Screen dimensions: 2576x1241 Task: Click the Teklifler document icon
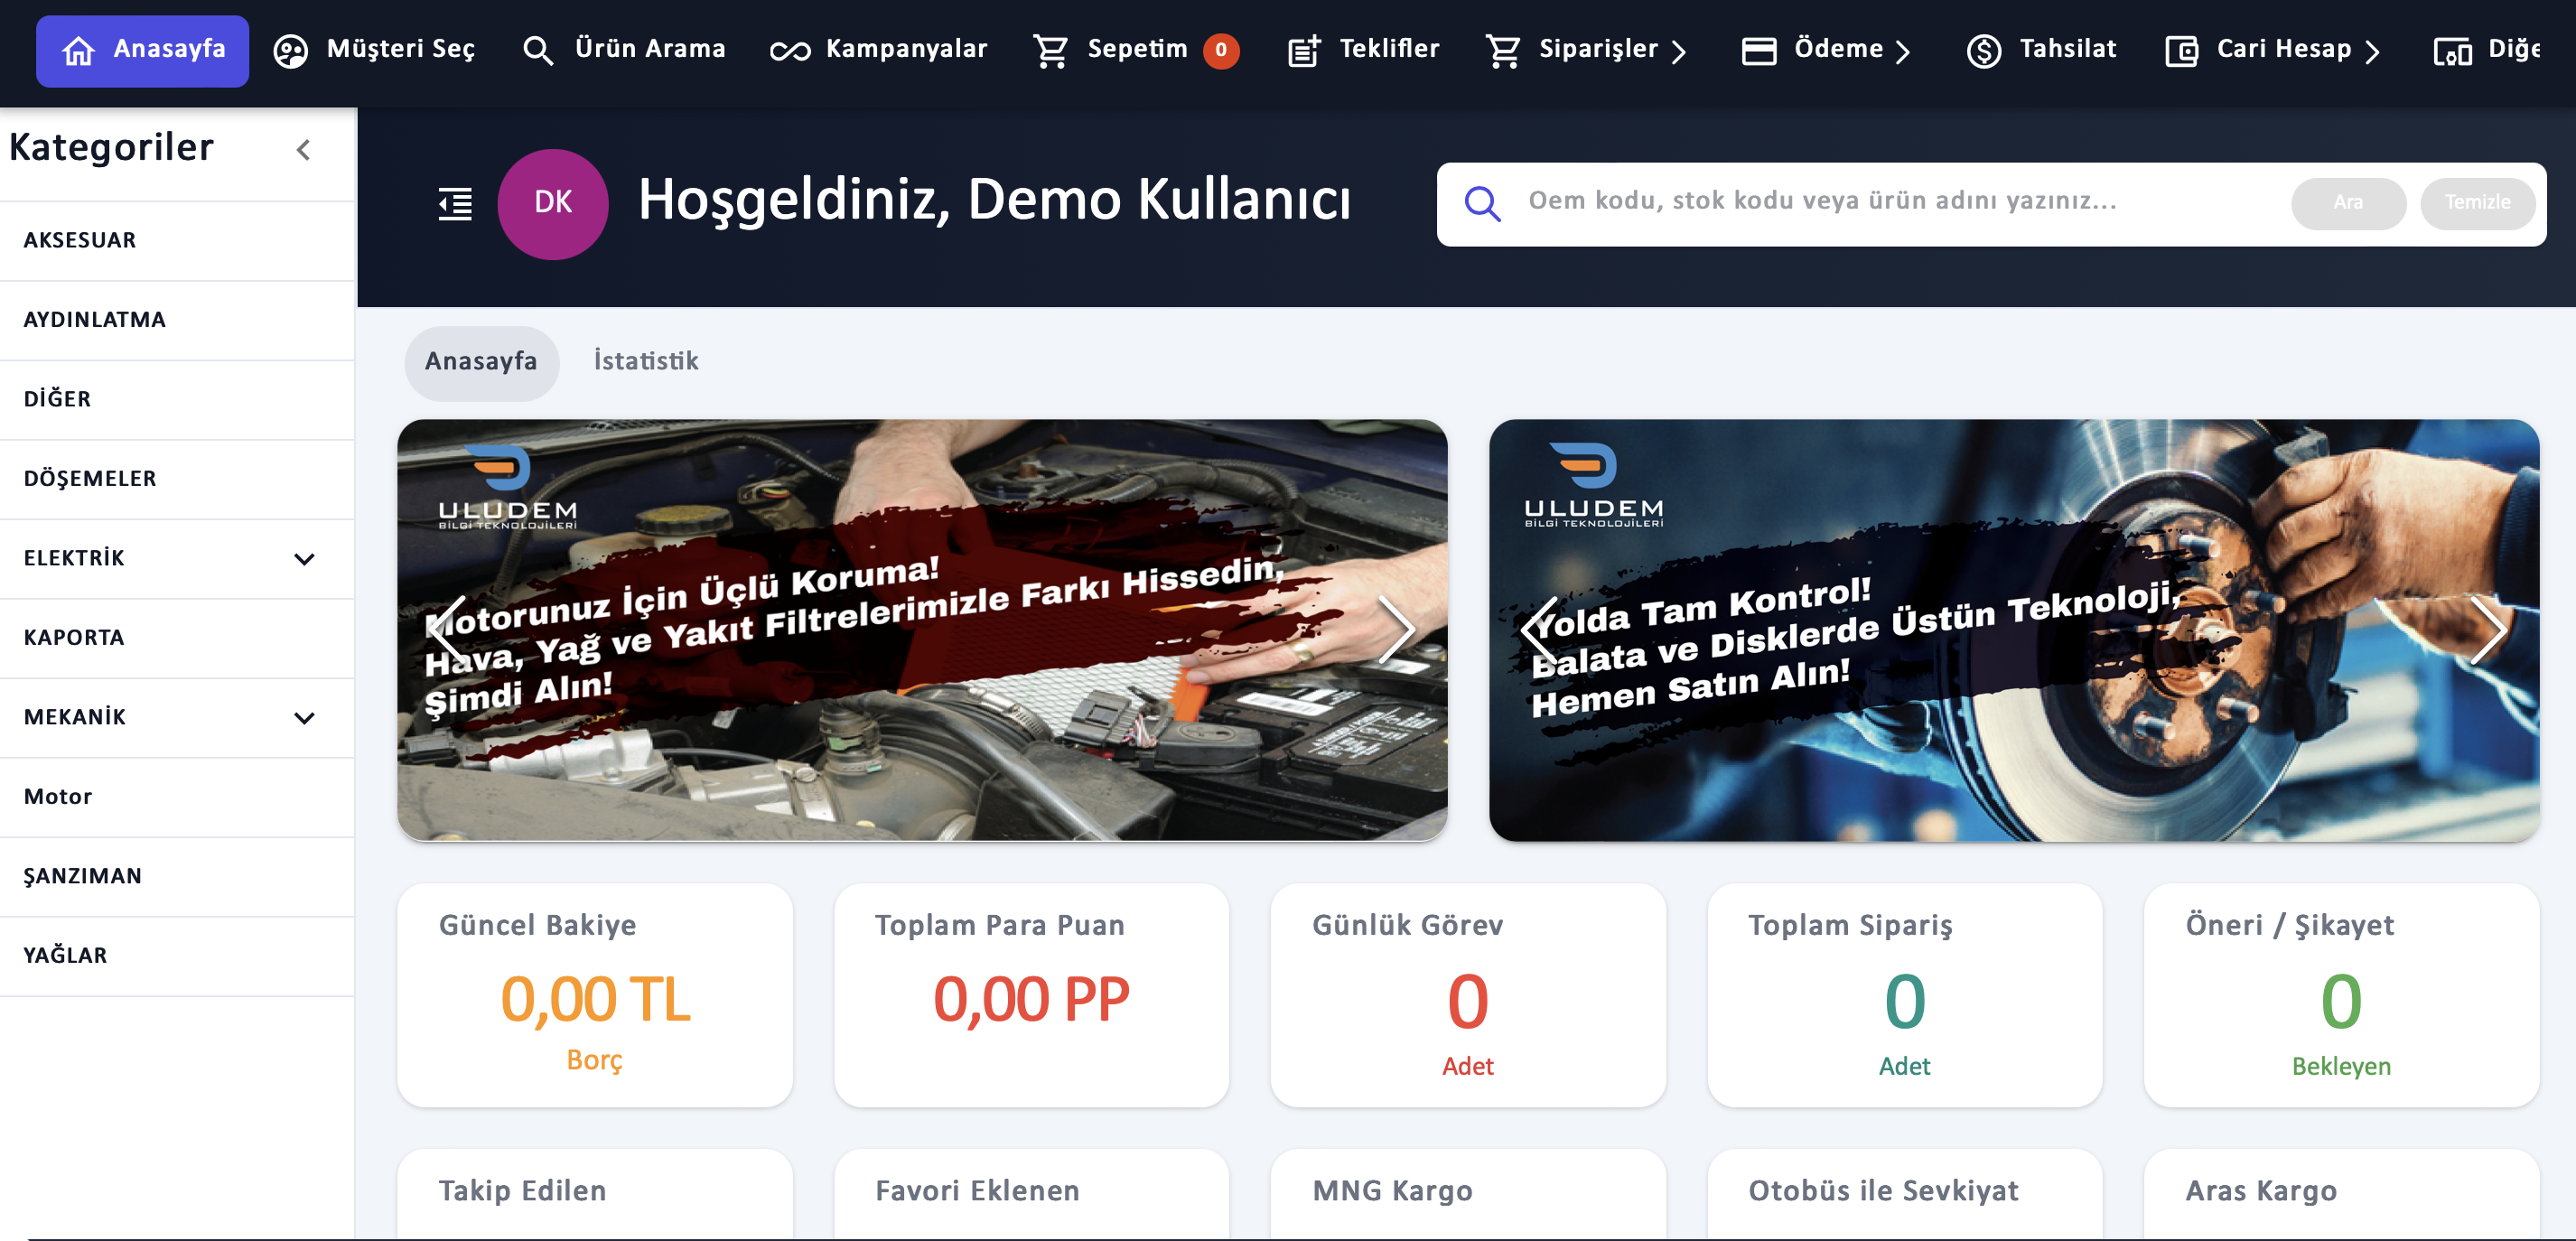coord(1304,50)
